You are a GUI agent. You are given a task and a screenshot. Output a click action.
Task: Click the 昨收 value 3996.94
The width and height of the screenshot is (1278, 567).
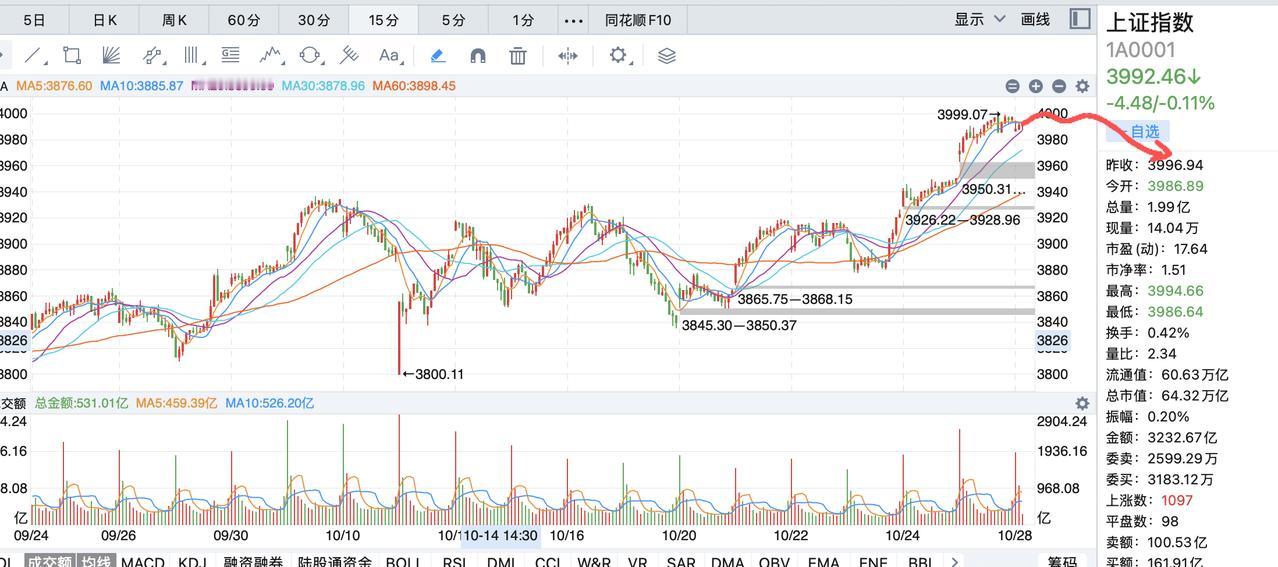(x=1175, y=165)
